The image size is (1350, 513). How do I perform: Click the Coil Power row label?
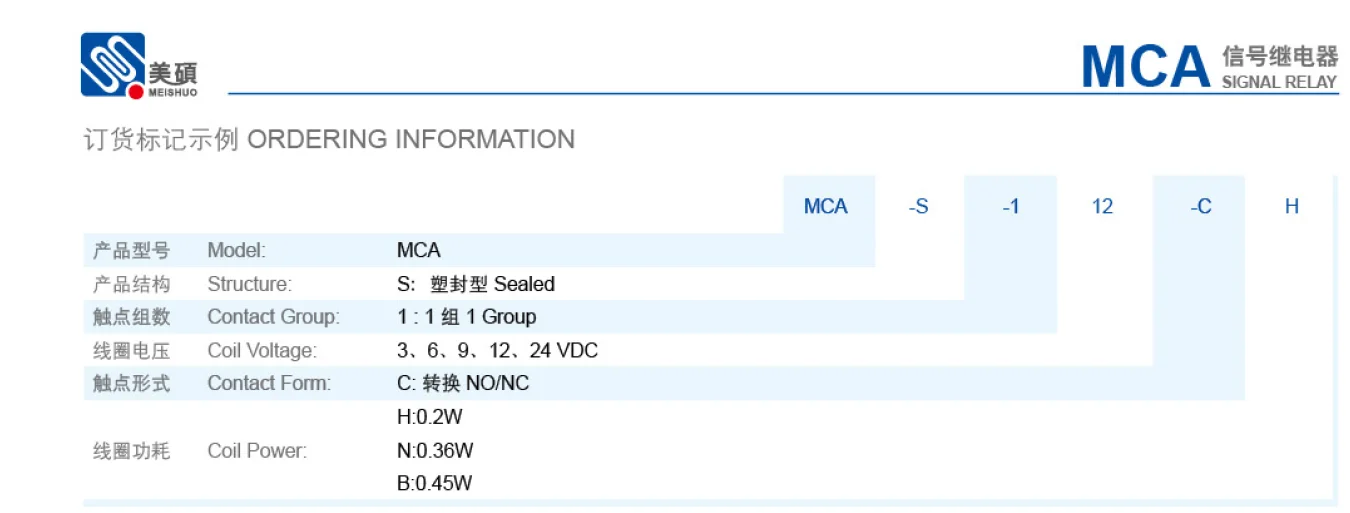pos(257,451)
